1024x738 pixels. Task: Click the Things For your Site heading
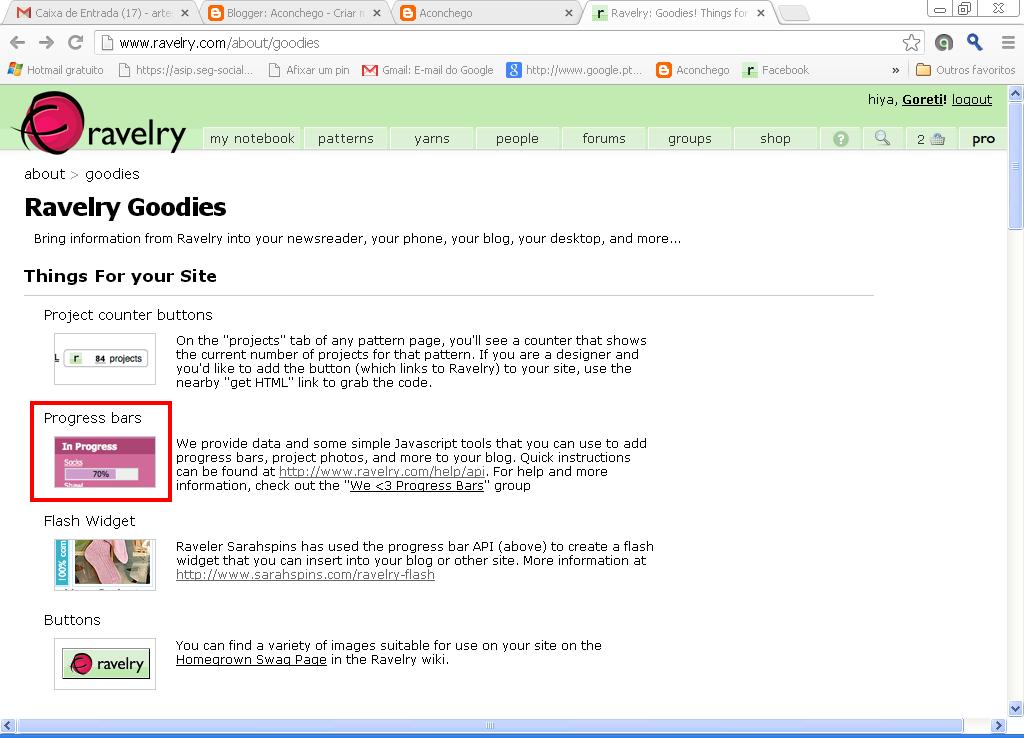120,276
